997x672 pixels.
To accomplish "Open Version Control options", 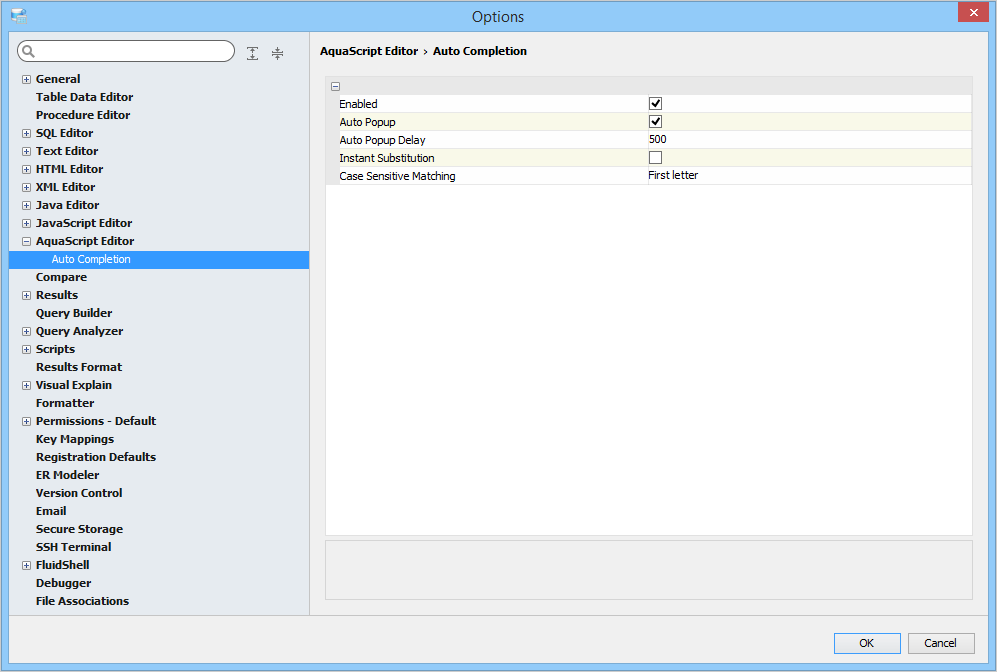I will (x=79, y=493).
